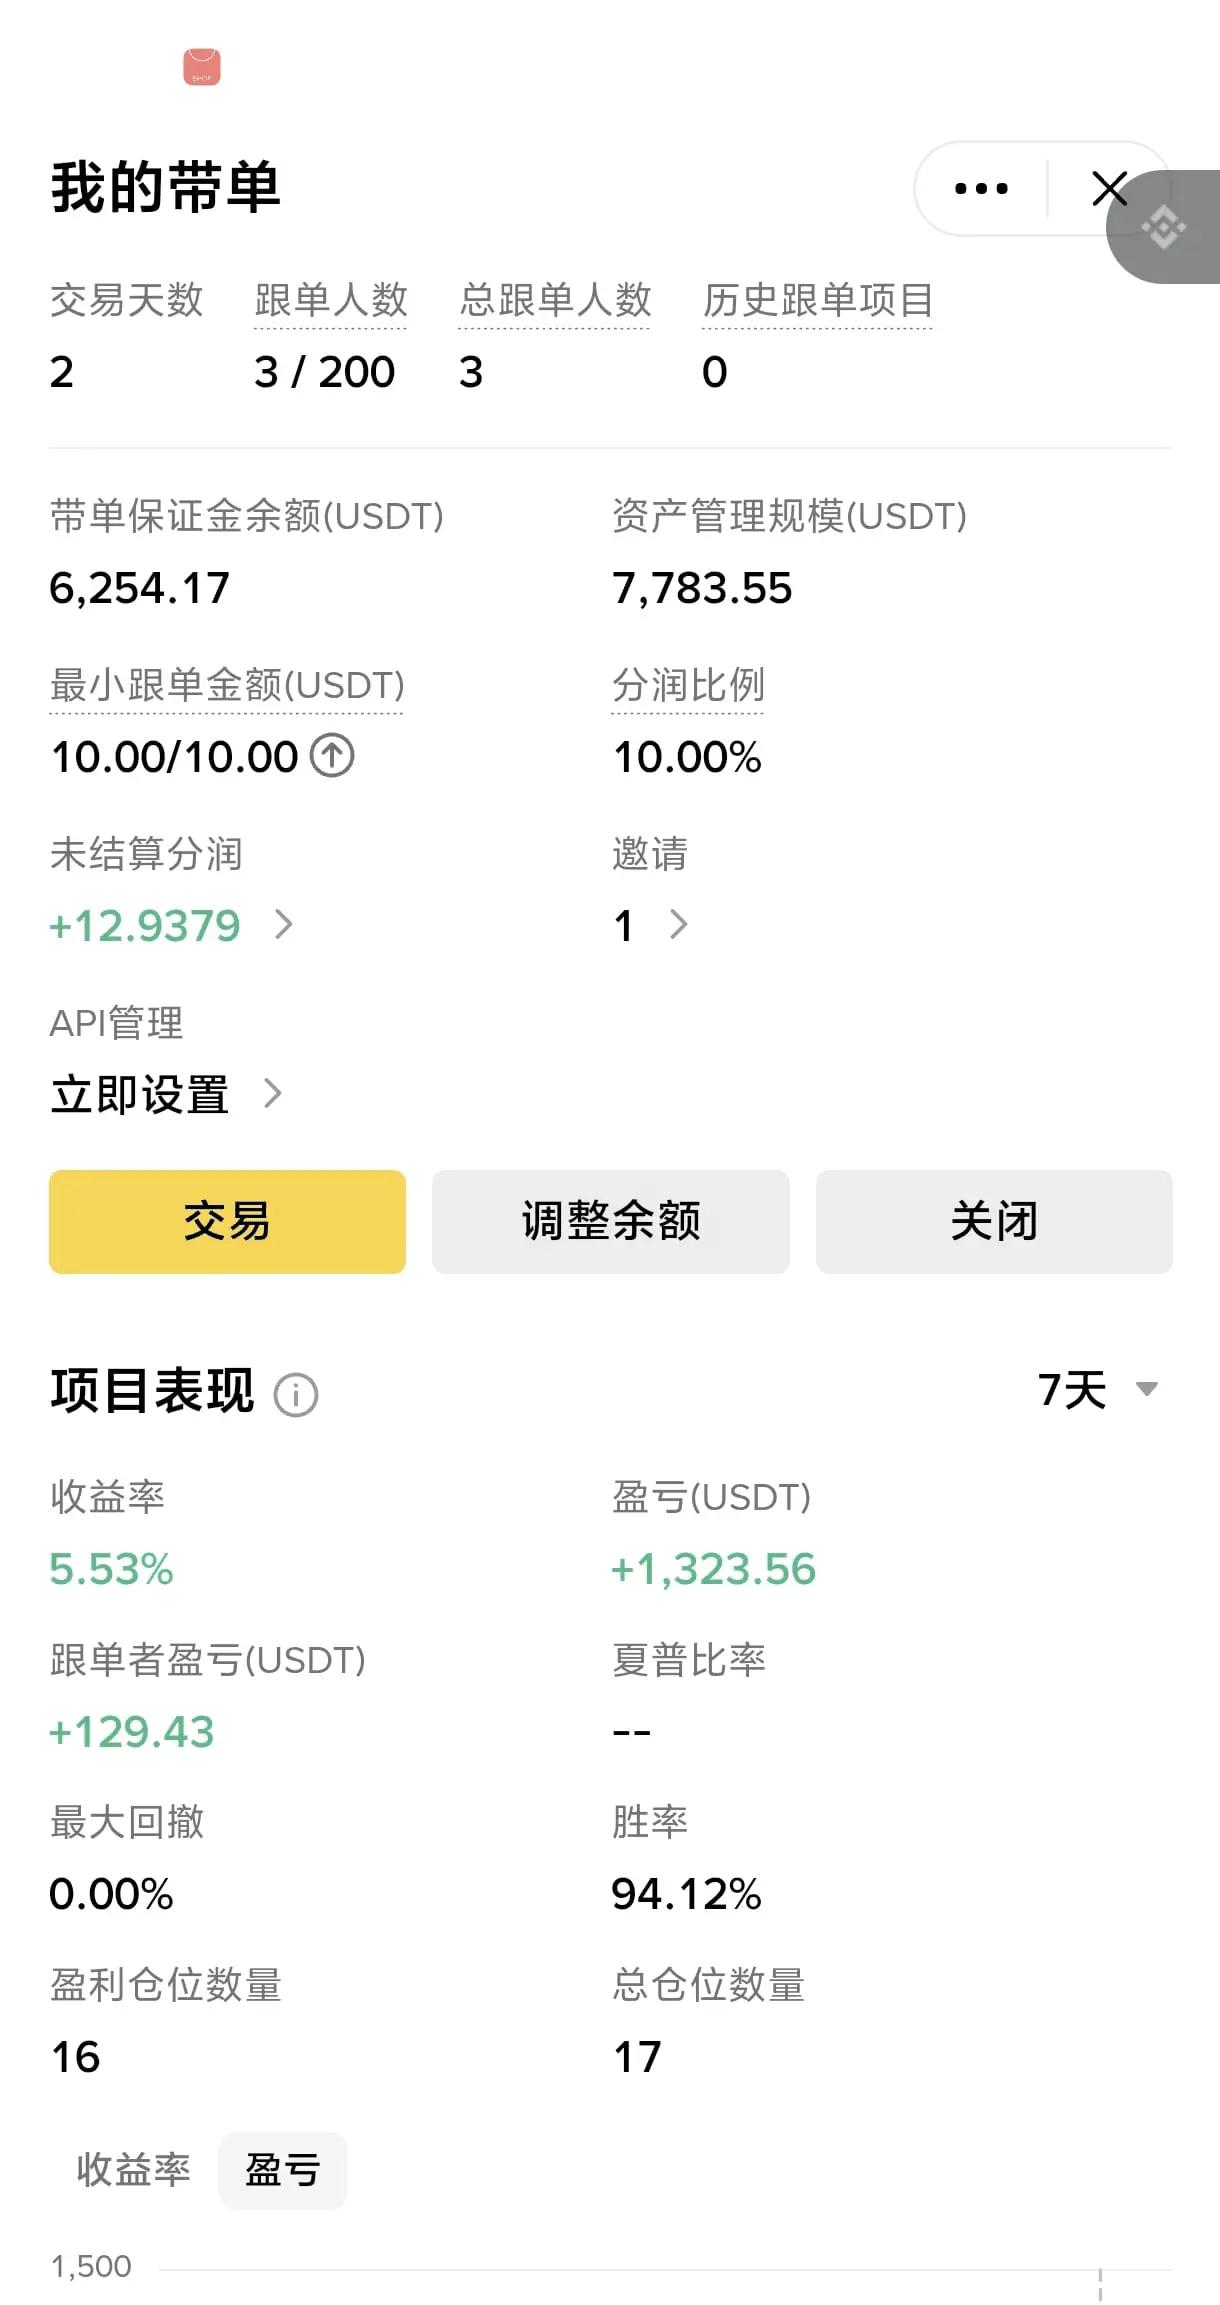The image size is (1220, 2305).
Task: Tap the 关闭 button
Action: tap(994, 1221)
